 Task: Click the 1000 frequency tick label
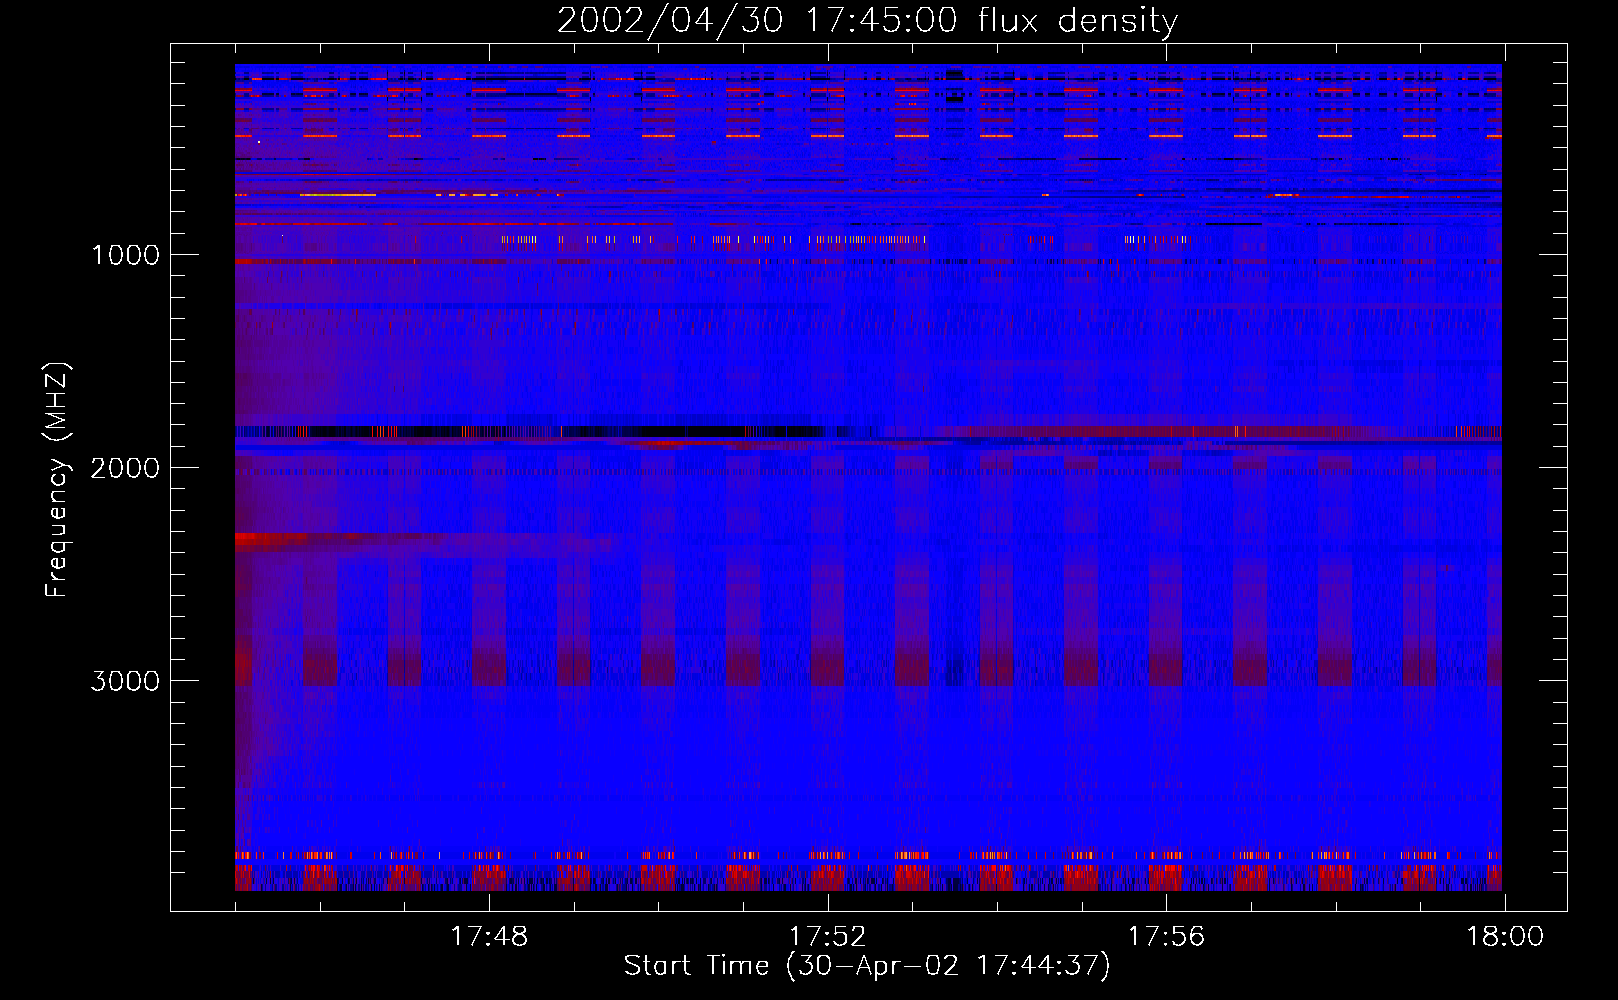(x=125, y=255)
